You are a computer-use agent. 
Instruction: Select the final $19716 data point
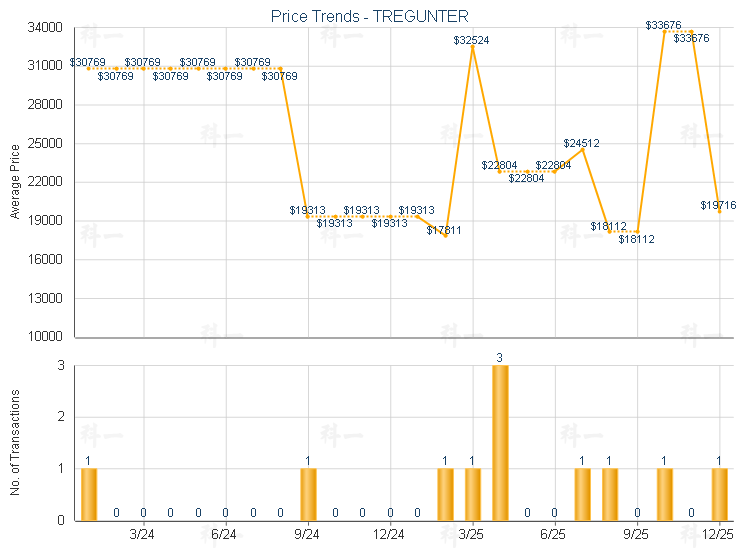(x=719, y=211)
